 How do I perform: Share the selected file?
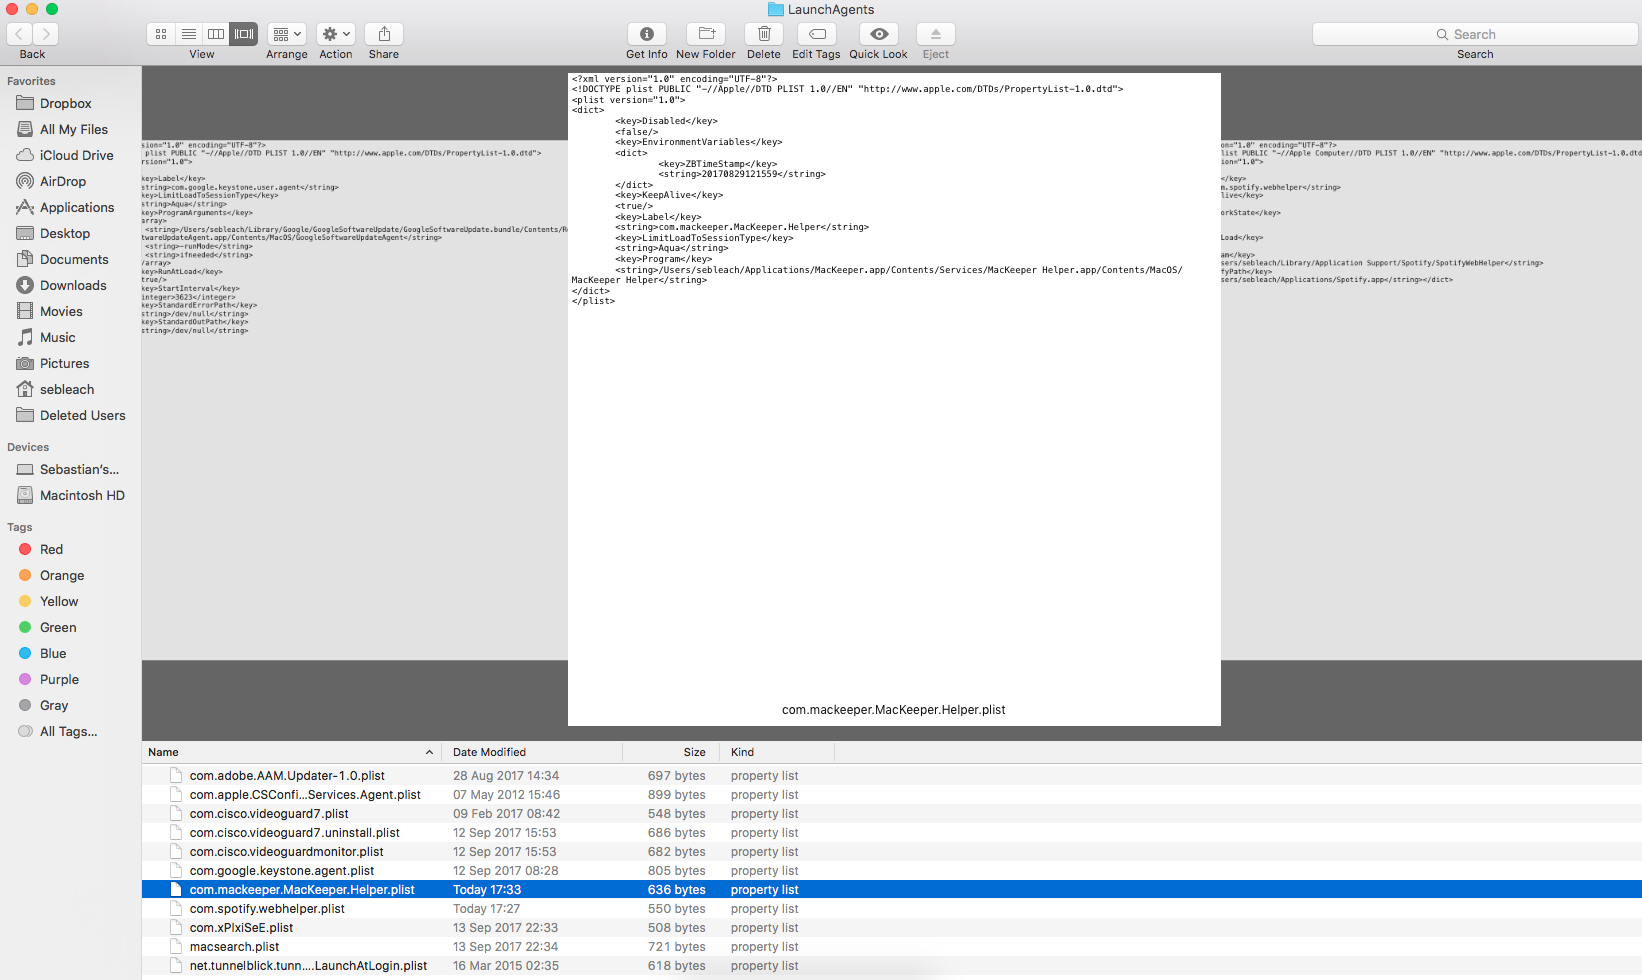pos(384,34)
